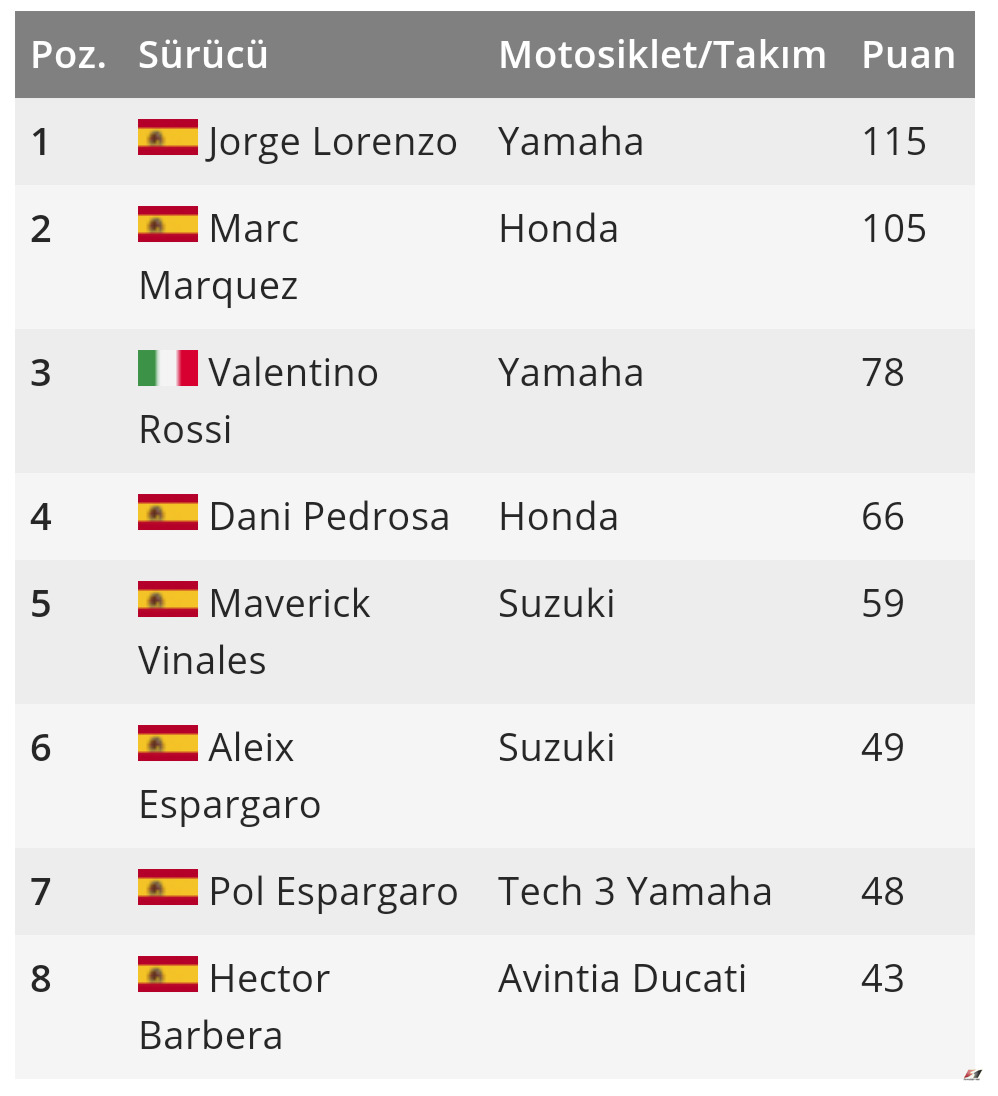
Task: Select the Dani Pedrosa driver name
Action: [x=329, y=517]
